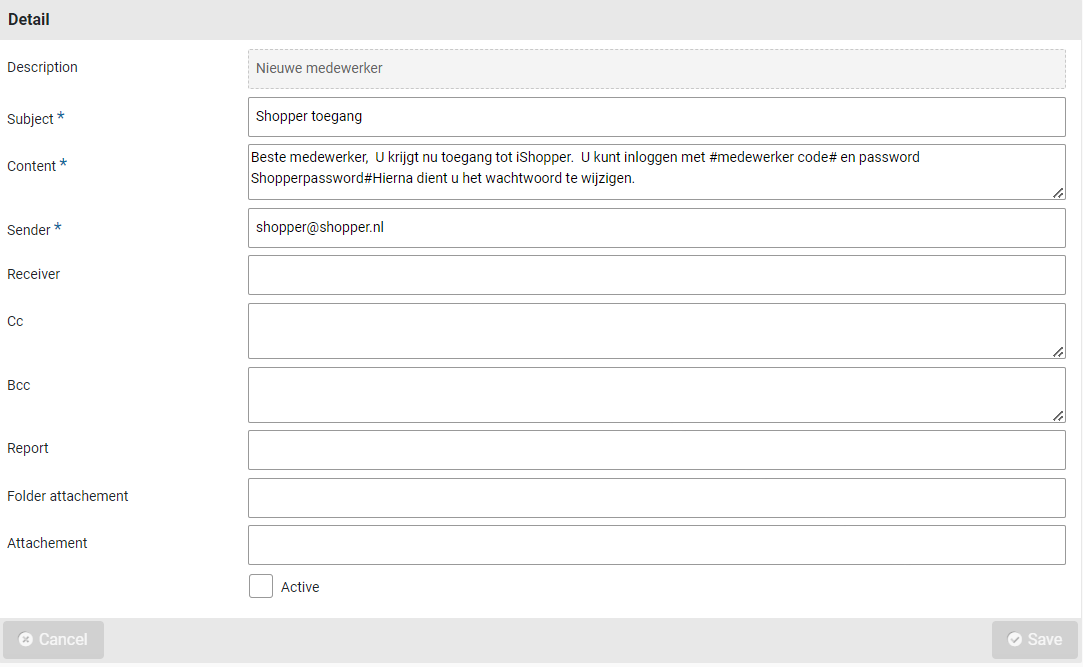Click into the Subject field
The image size is (1083, 667).
(x=656, y=117)
